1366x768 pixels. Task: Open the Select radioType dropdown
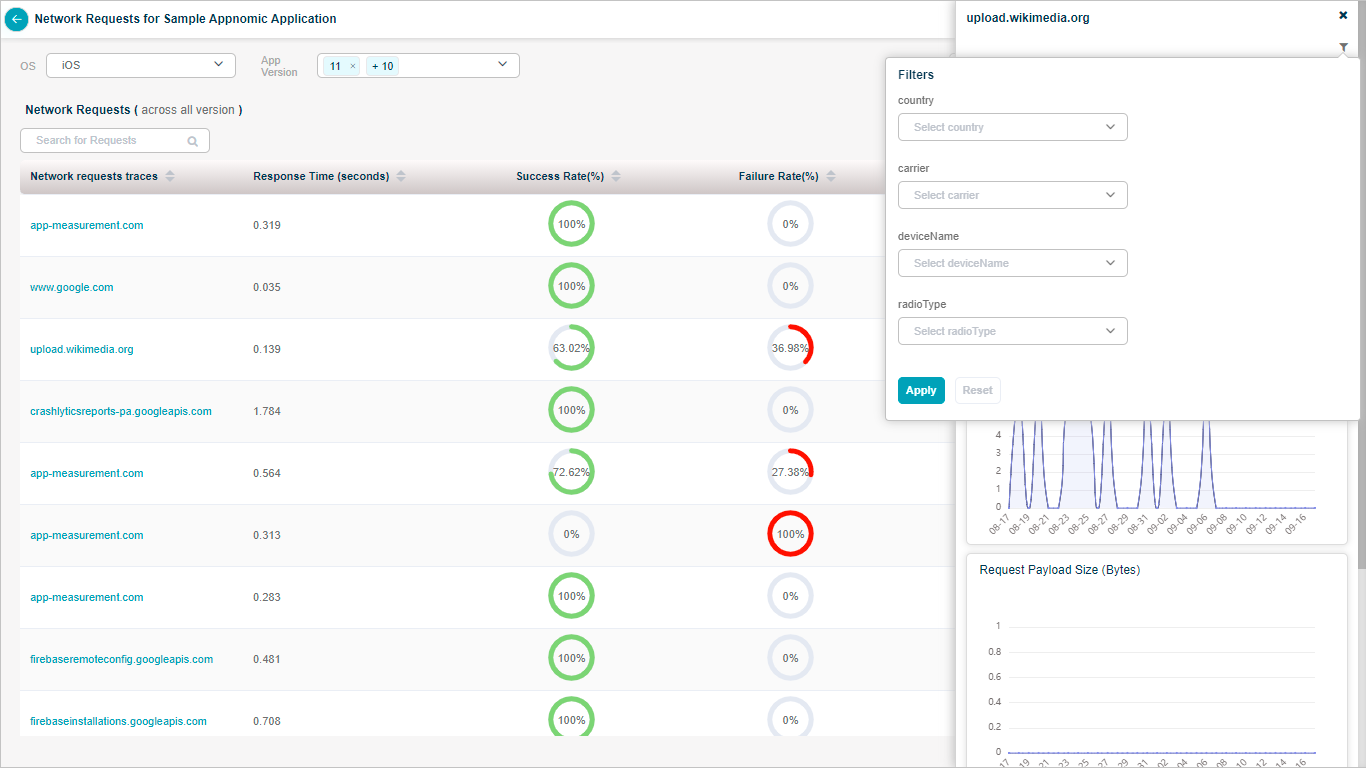pos(1013,331)
